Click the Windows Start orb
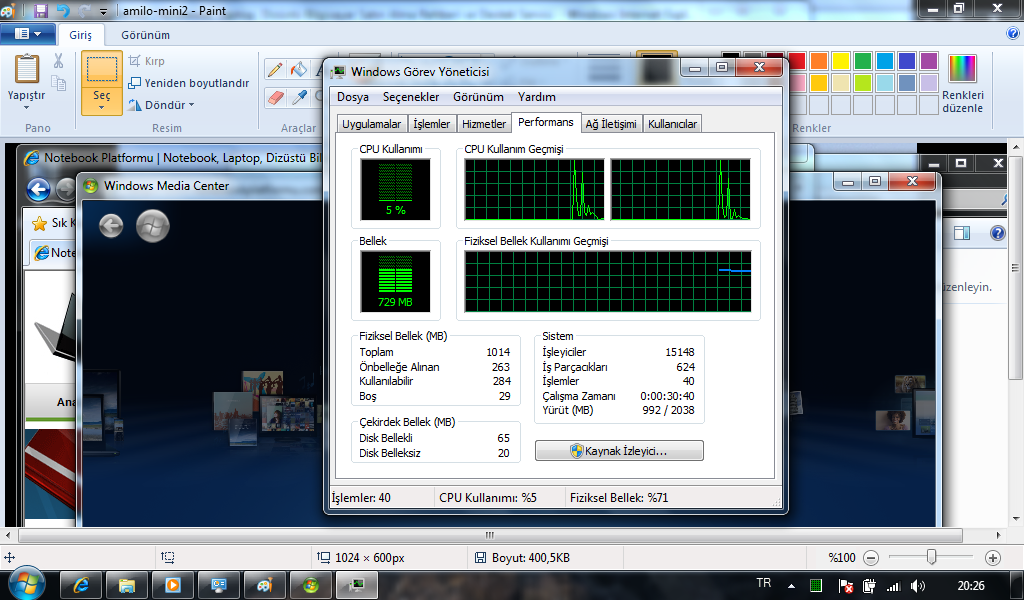Viewport: 1024px width, 600px height. 27,584
